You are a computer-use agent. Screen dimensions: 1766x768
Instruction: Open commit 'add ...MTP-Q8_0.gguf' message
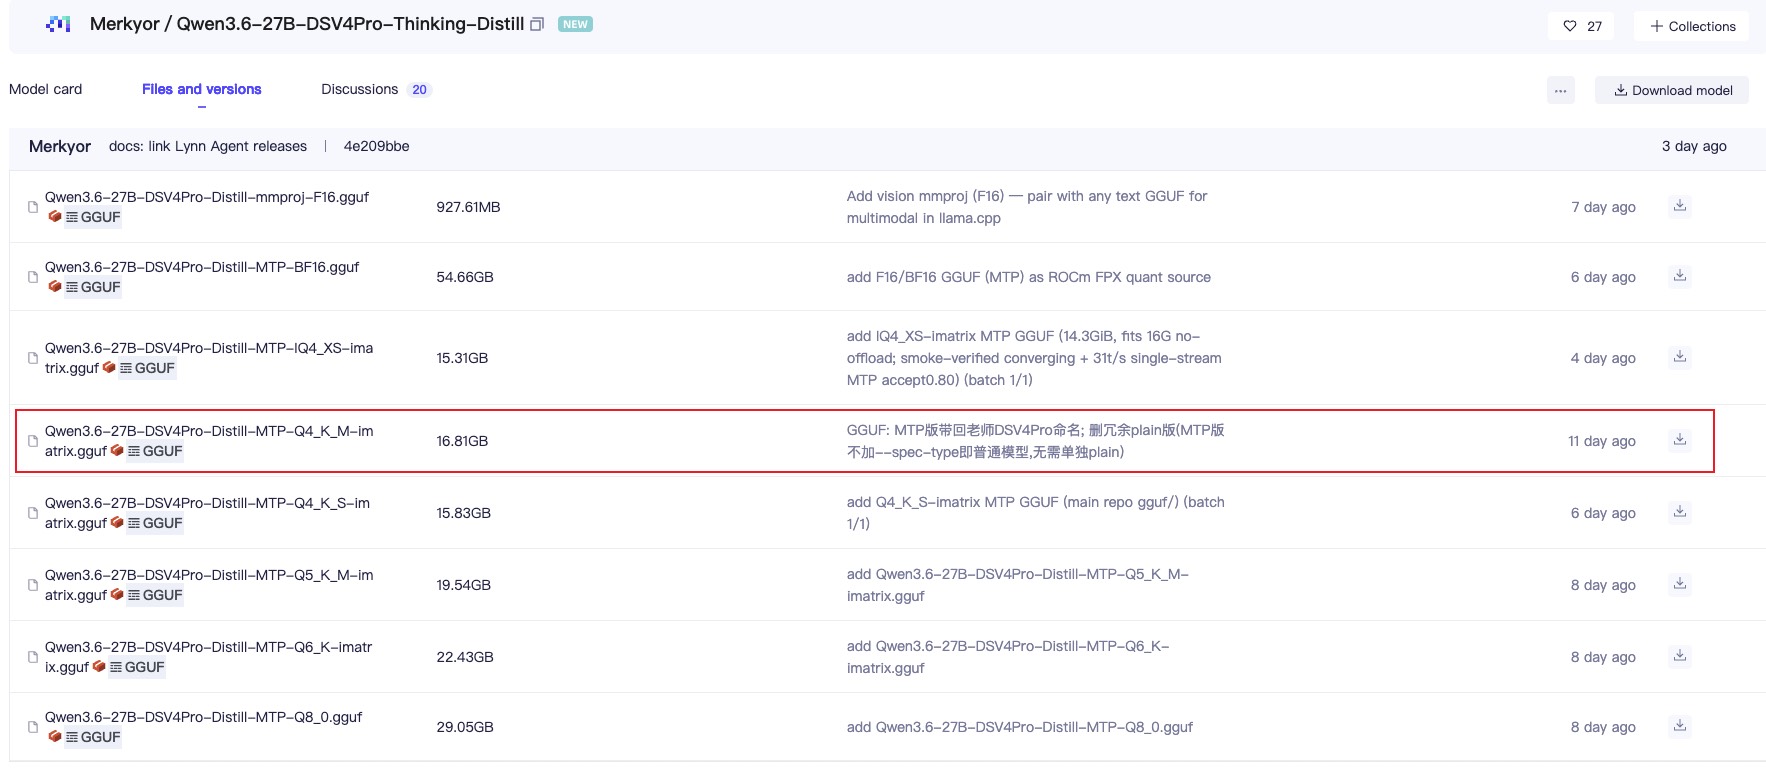point(1020,727)
